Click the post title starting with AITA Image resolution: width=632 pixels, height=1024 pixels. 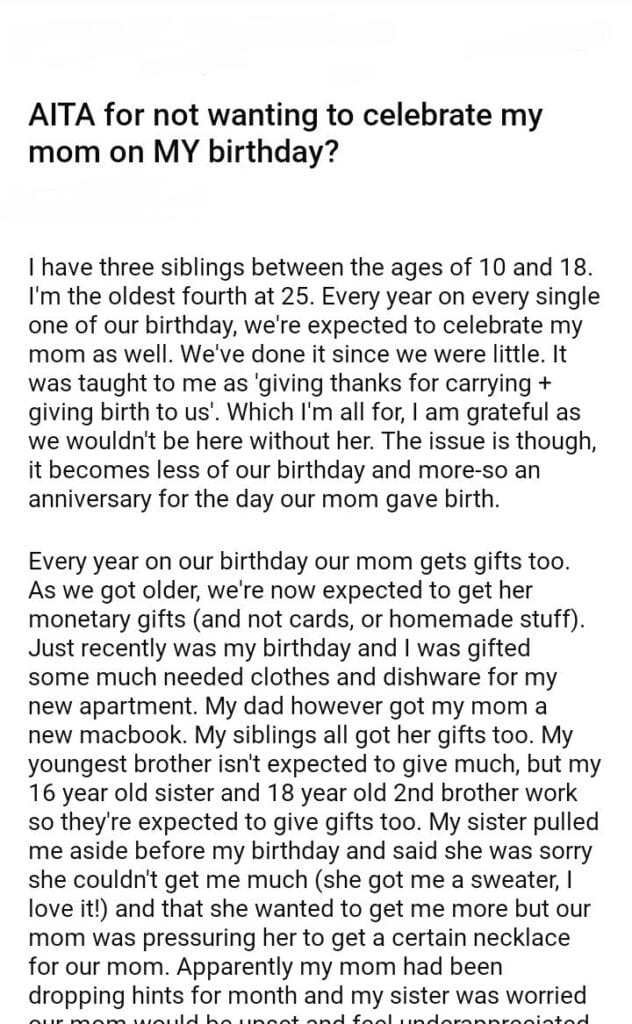(286, 129)
